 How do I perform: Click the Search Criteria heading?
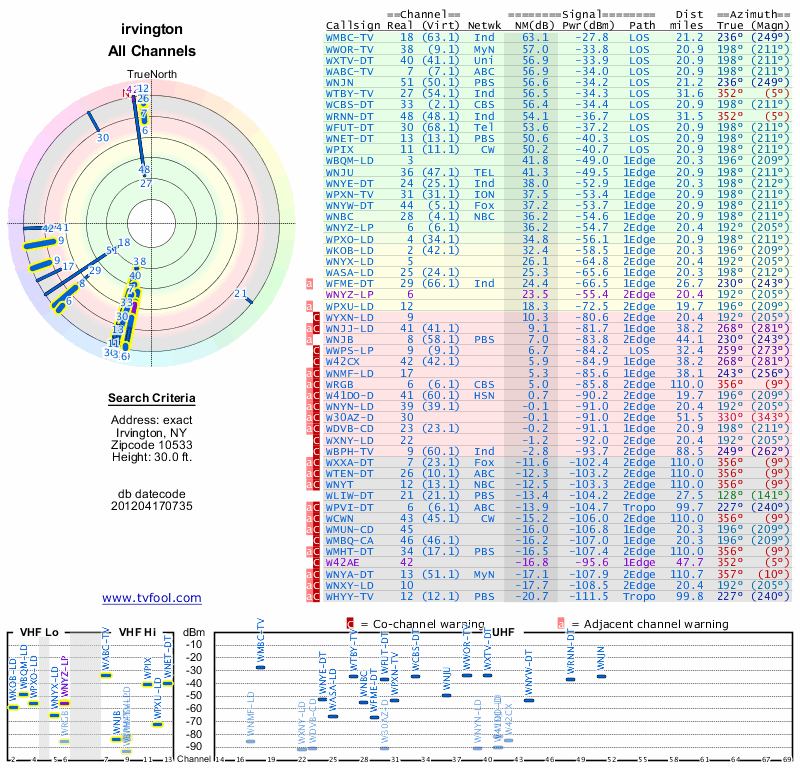pos(152,398)
